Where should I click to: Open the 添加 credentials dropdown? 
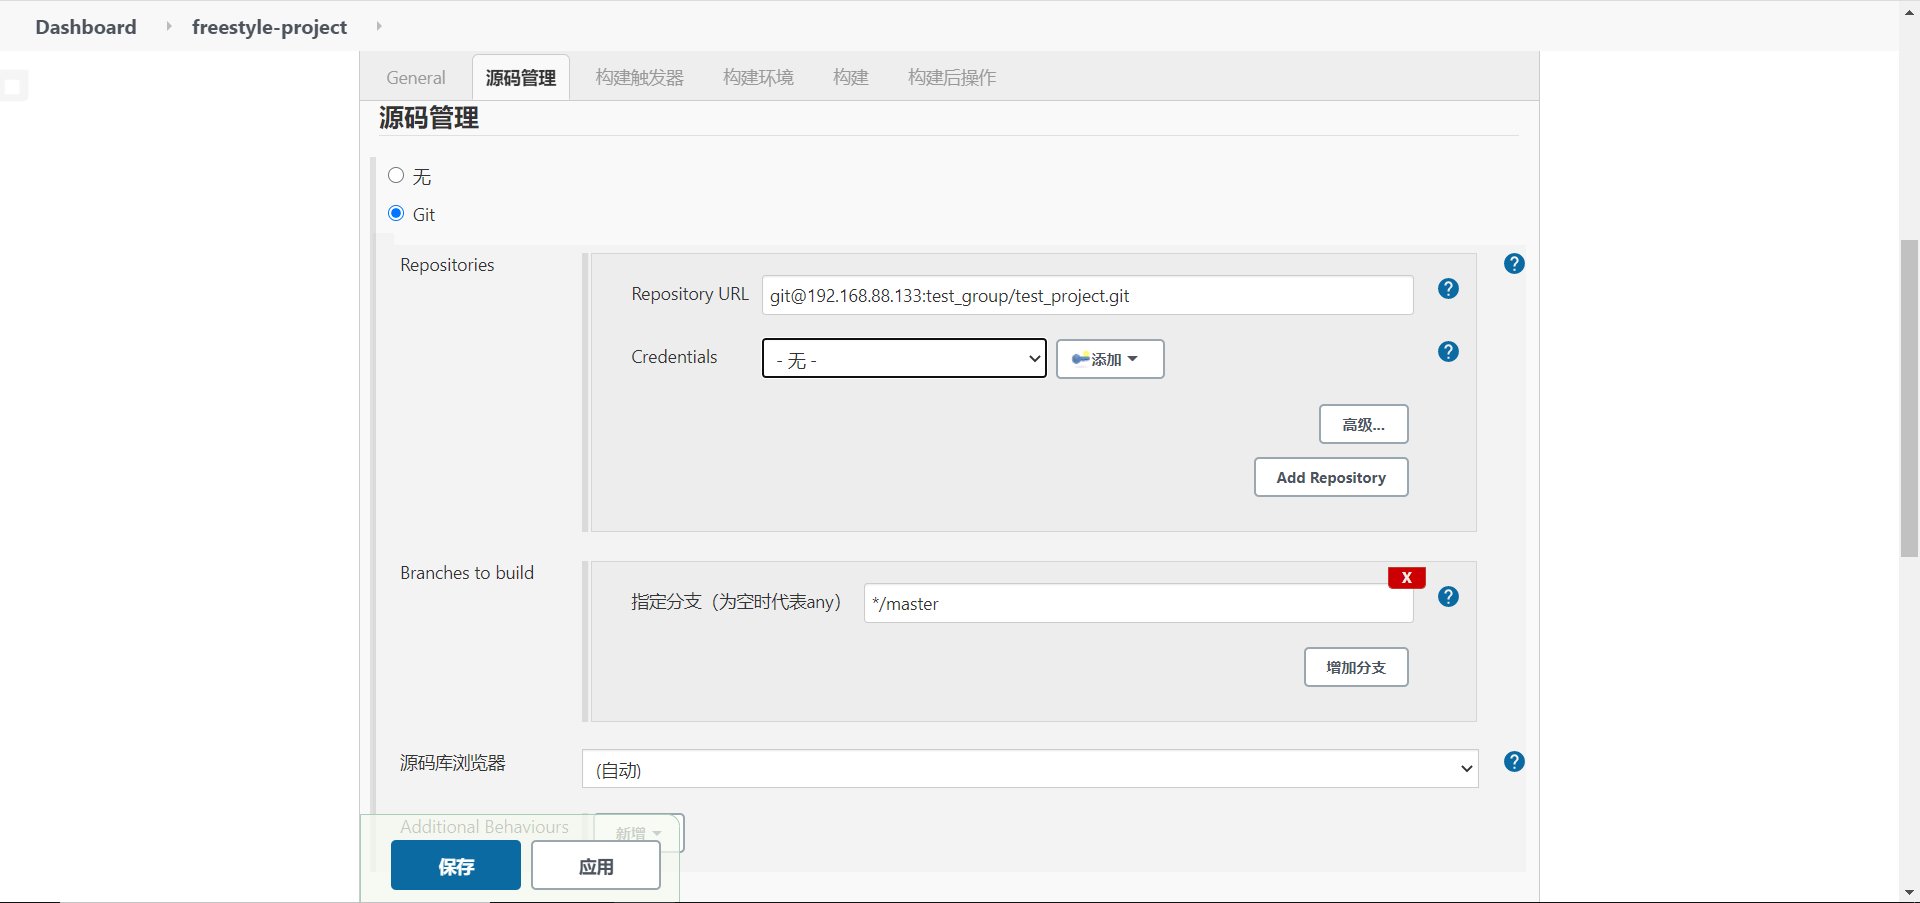click(x=1110, y=359)
